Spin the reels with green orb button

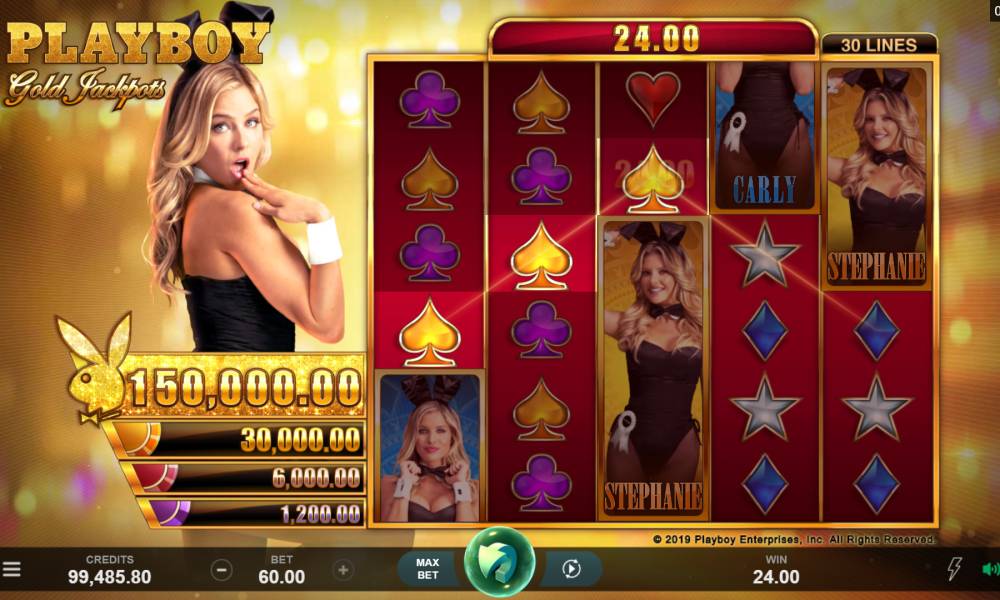coord(499,563)
